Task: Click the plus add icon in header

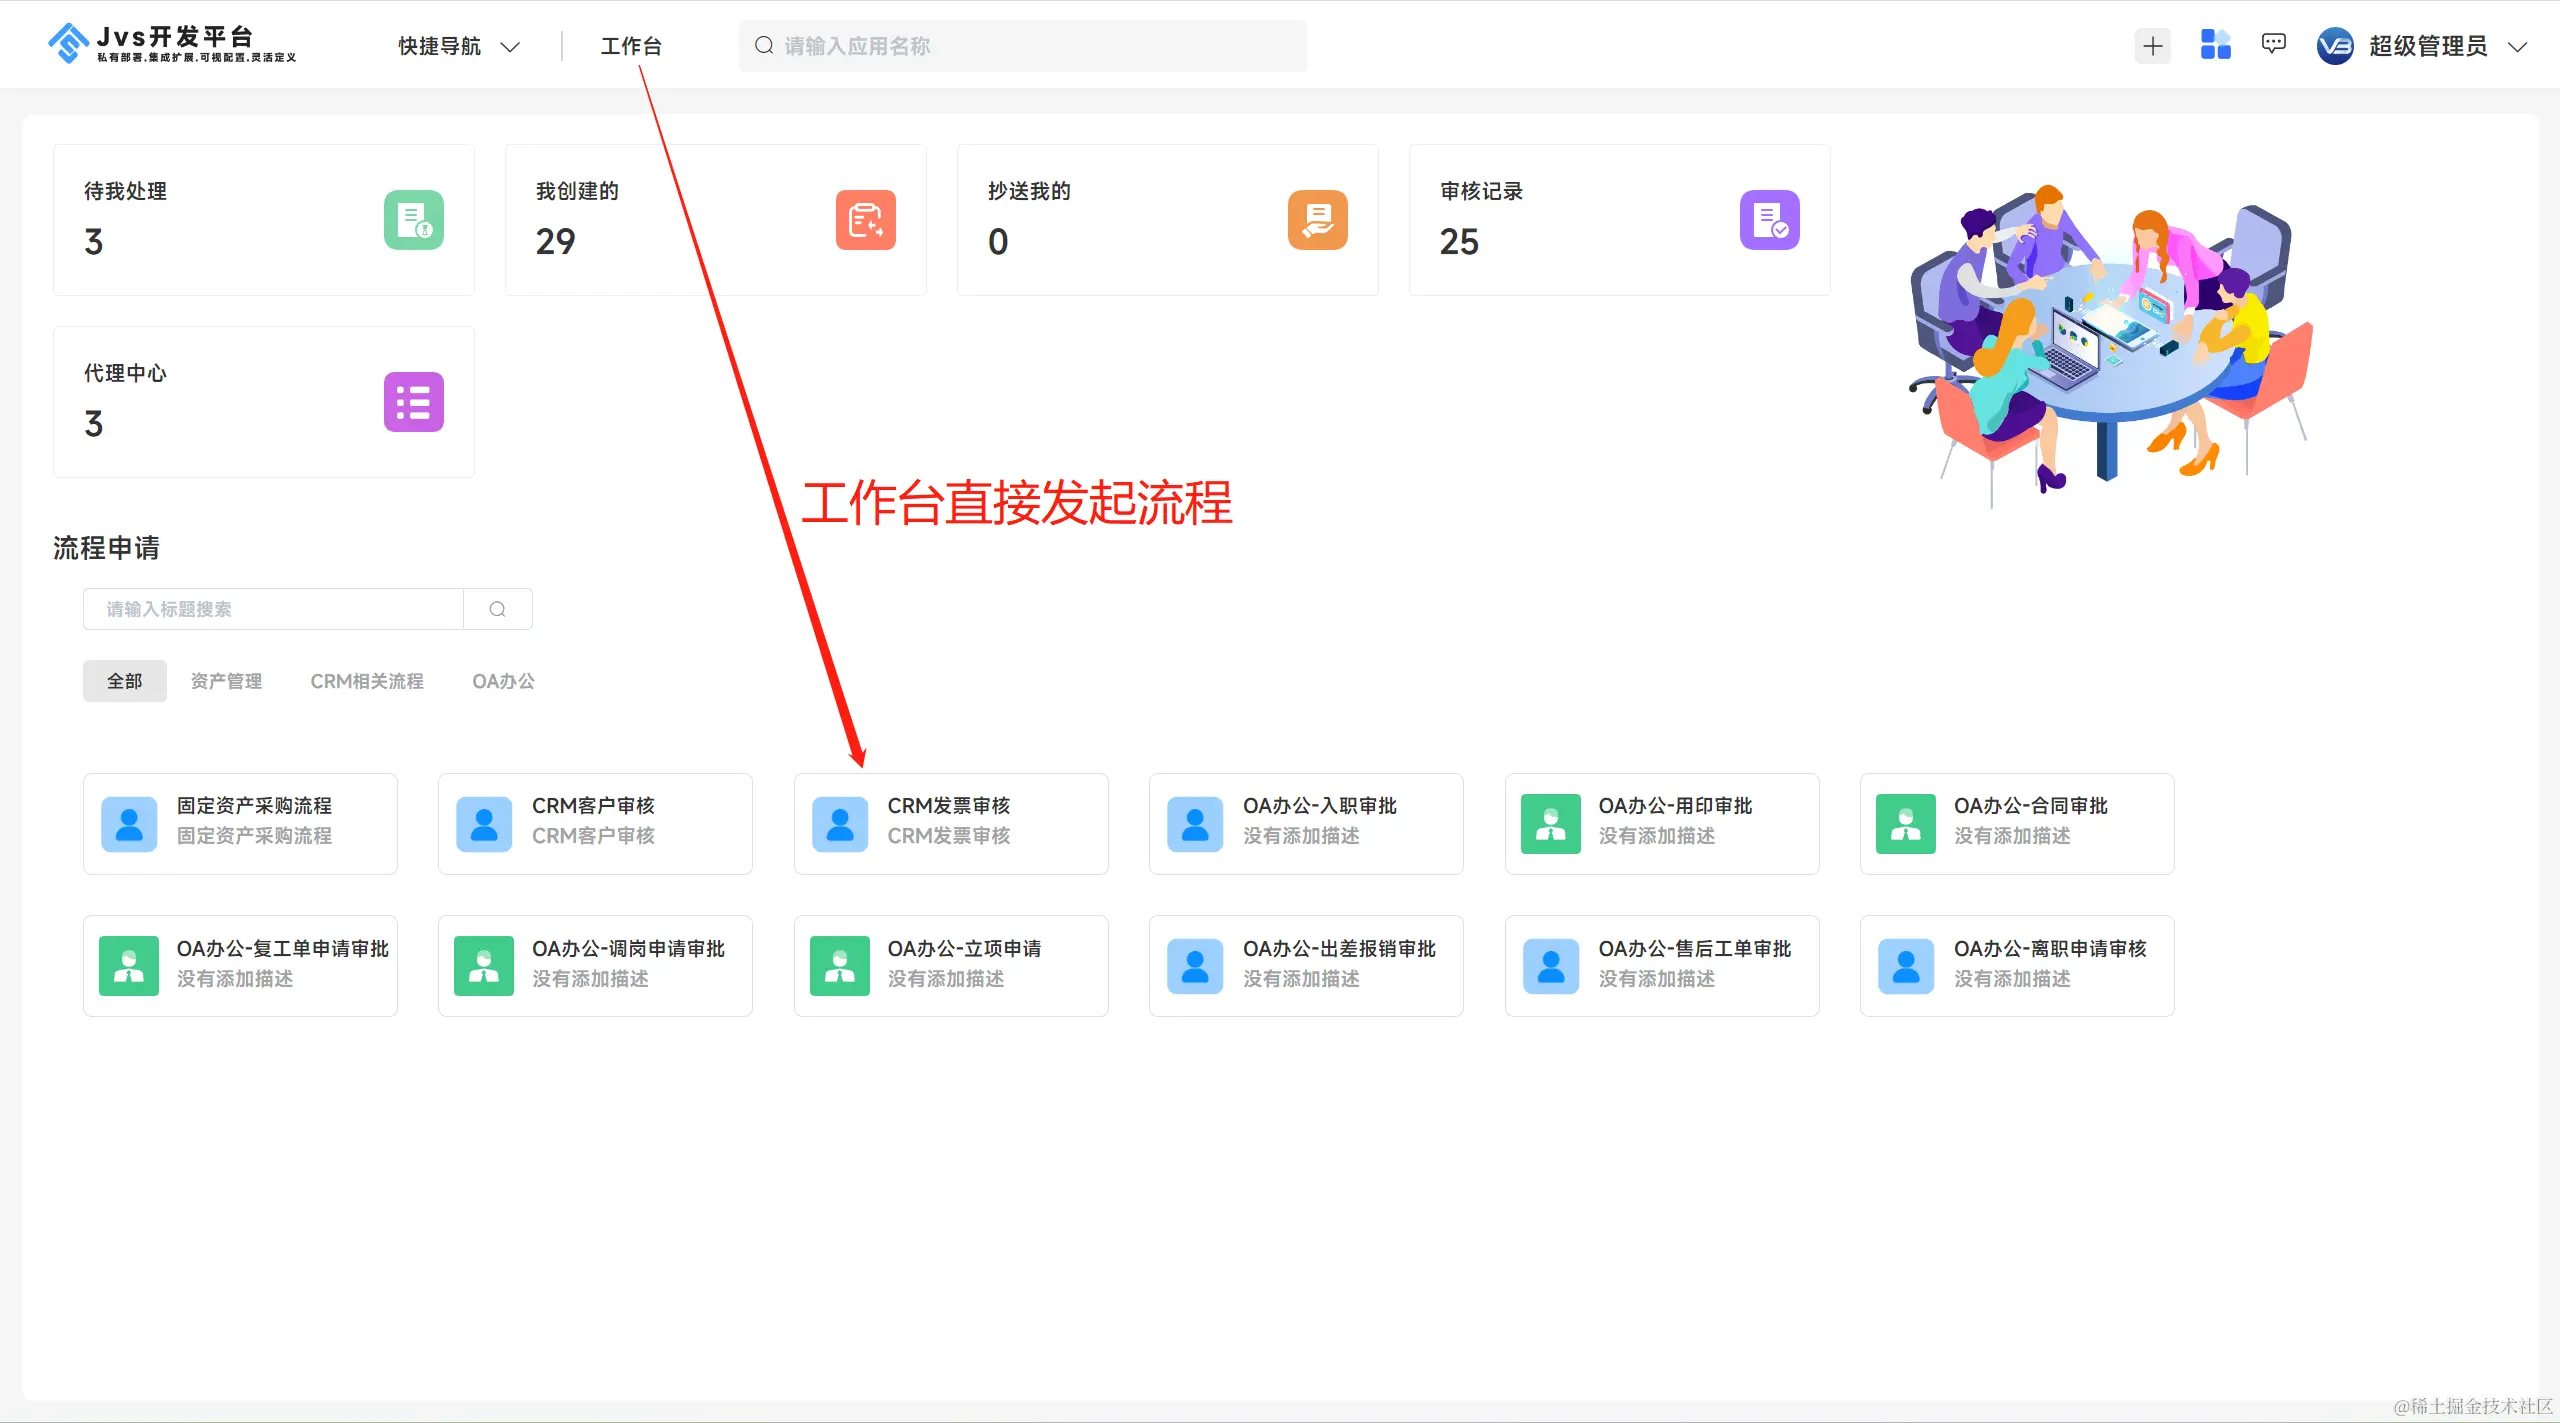Action: (2152, 46)
